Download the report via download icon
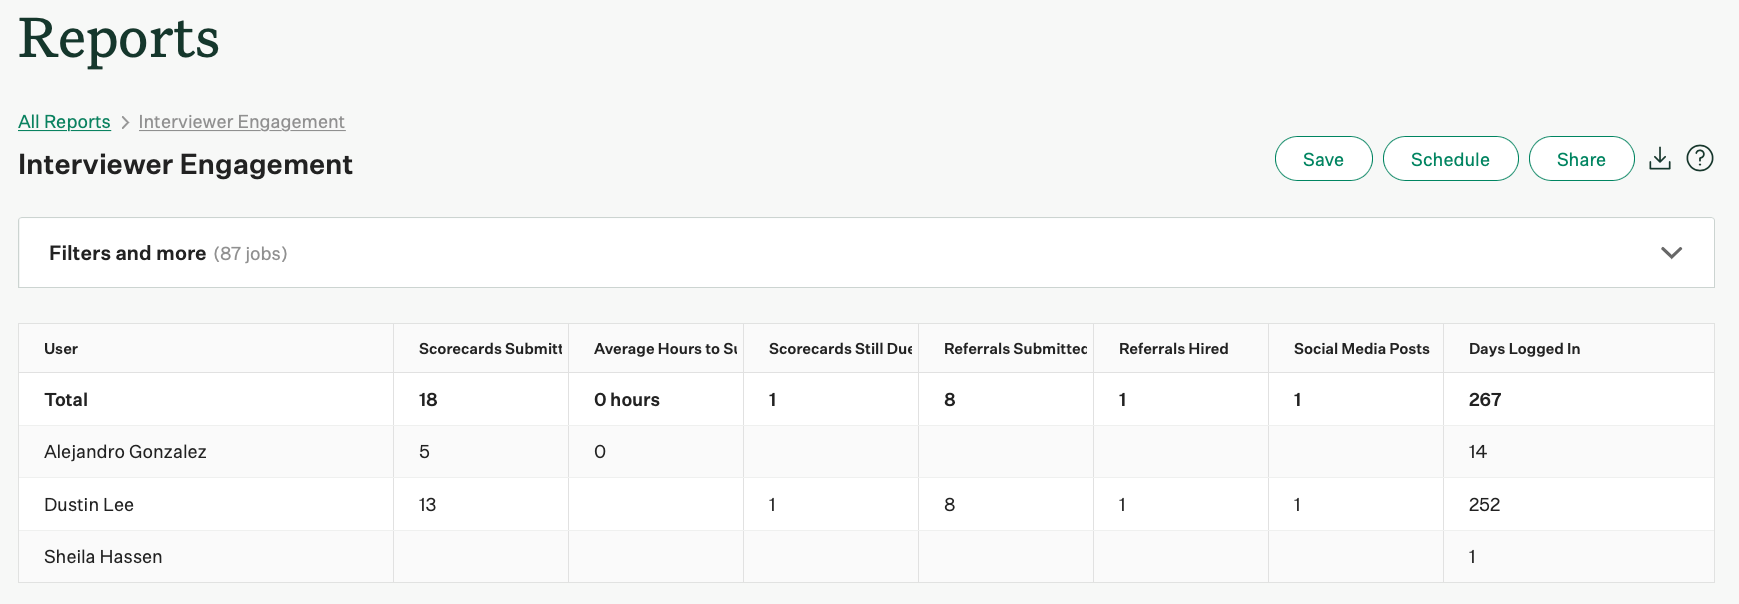The height and width of the screenshot is (604, 1739). tap(1660, 158)
